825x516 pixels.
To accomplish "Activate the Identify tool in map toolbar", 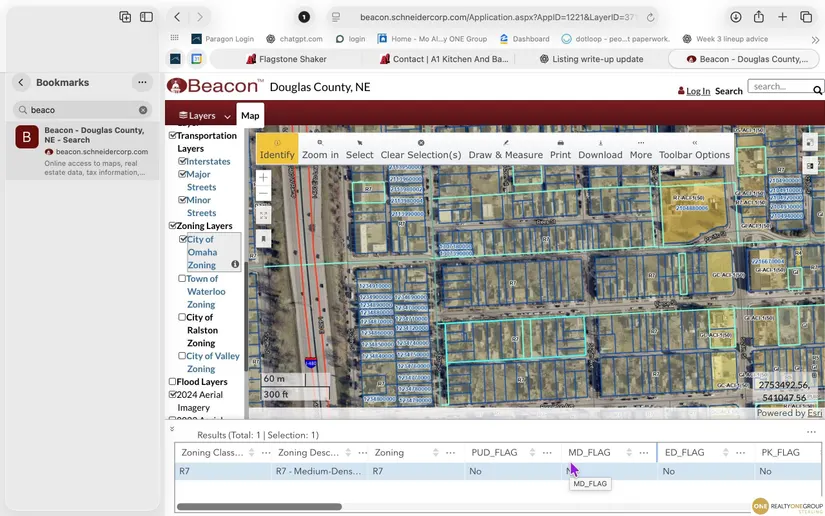I will [x=277, y=150].
